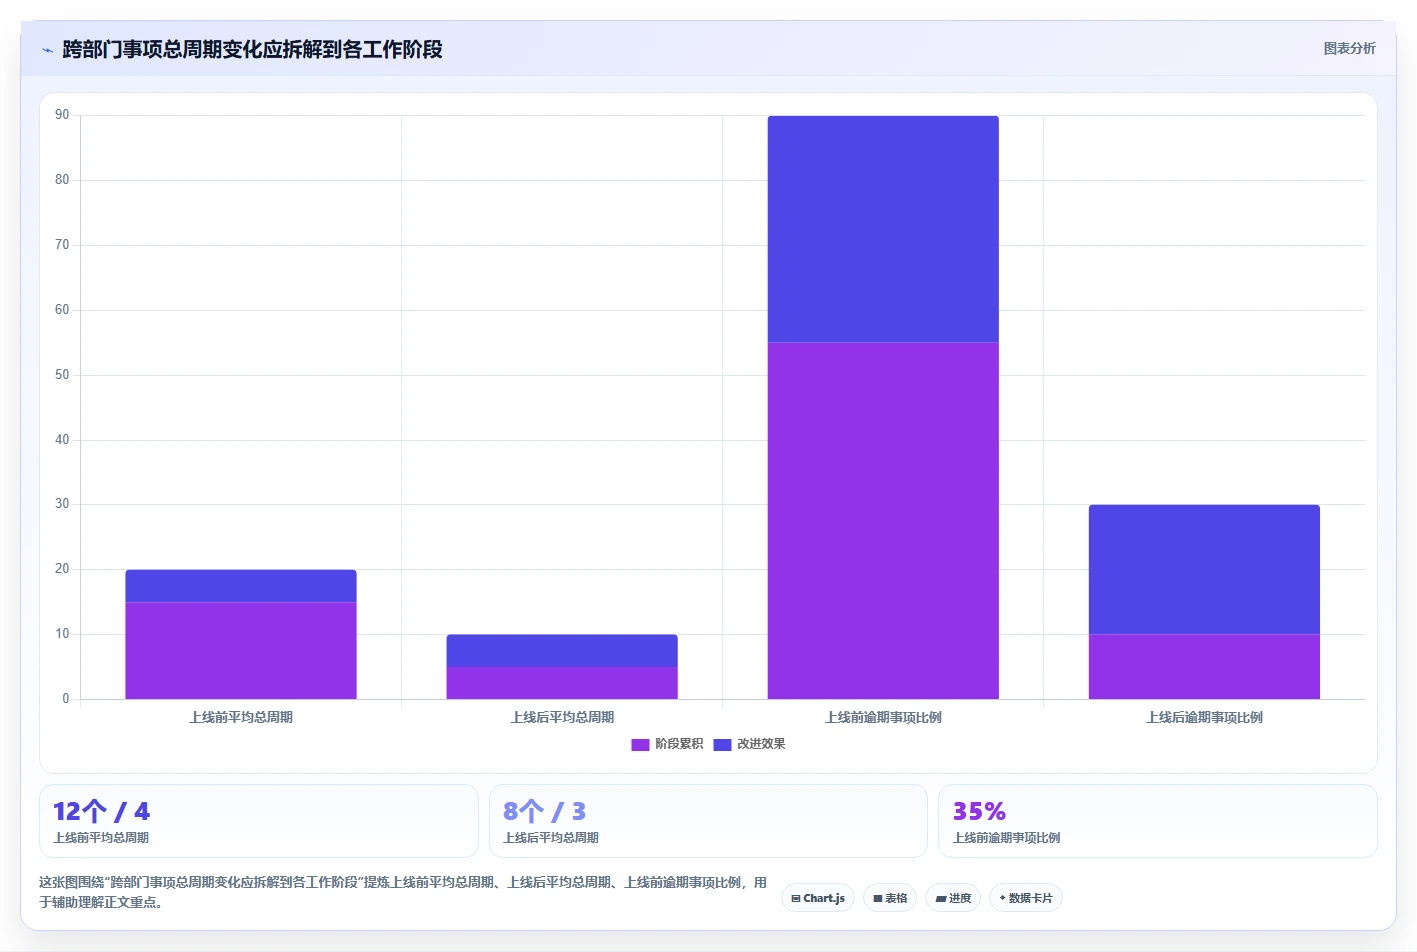Click the small icon before the chart title
This screenshot has height=952, width=1417.
click(47, 50)
